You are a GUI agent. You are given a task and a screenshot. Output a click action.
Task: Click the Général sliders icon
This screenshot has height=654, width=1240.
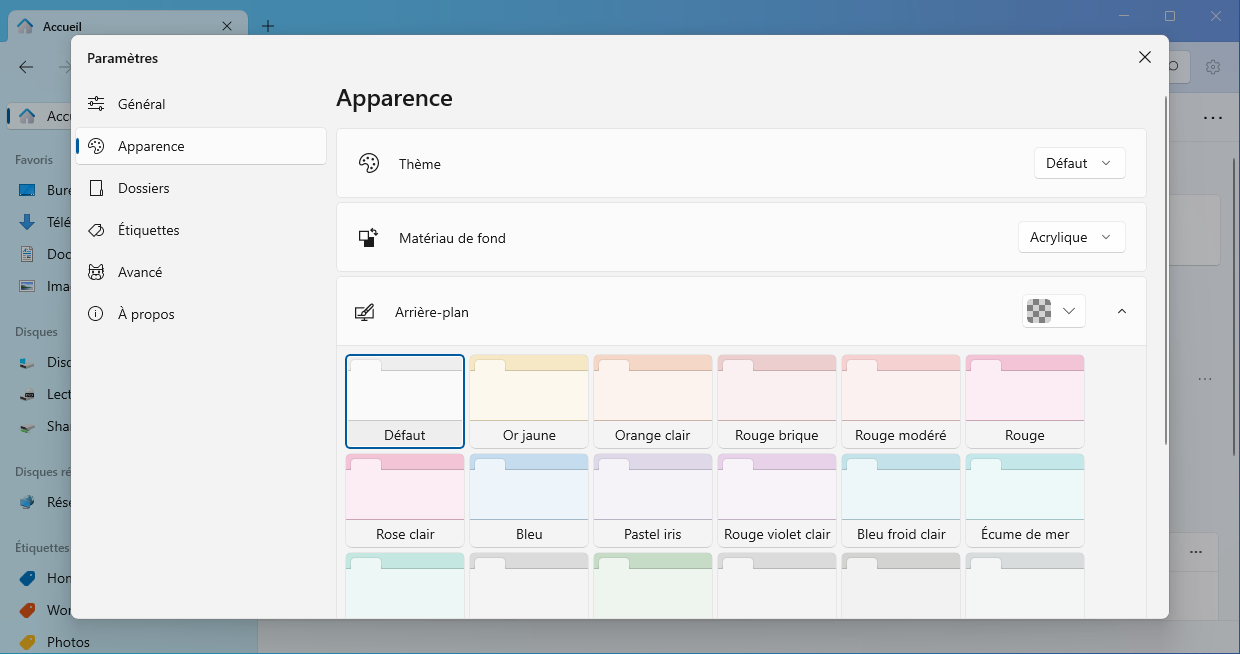pos(96,104)
